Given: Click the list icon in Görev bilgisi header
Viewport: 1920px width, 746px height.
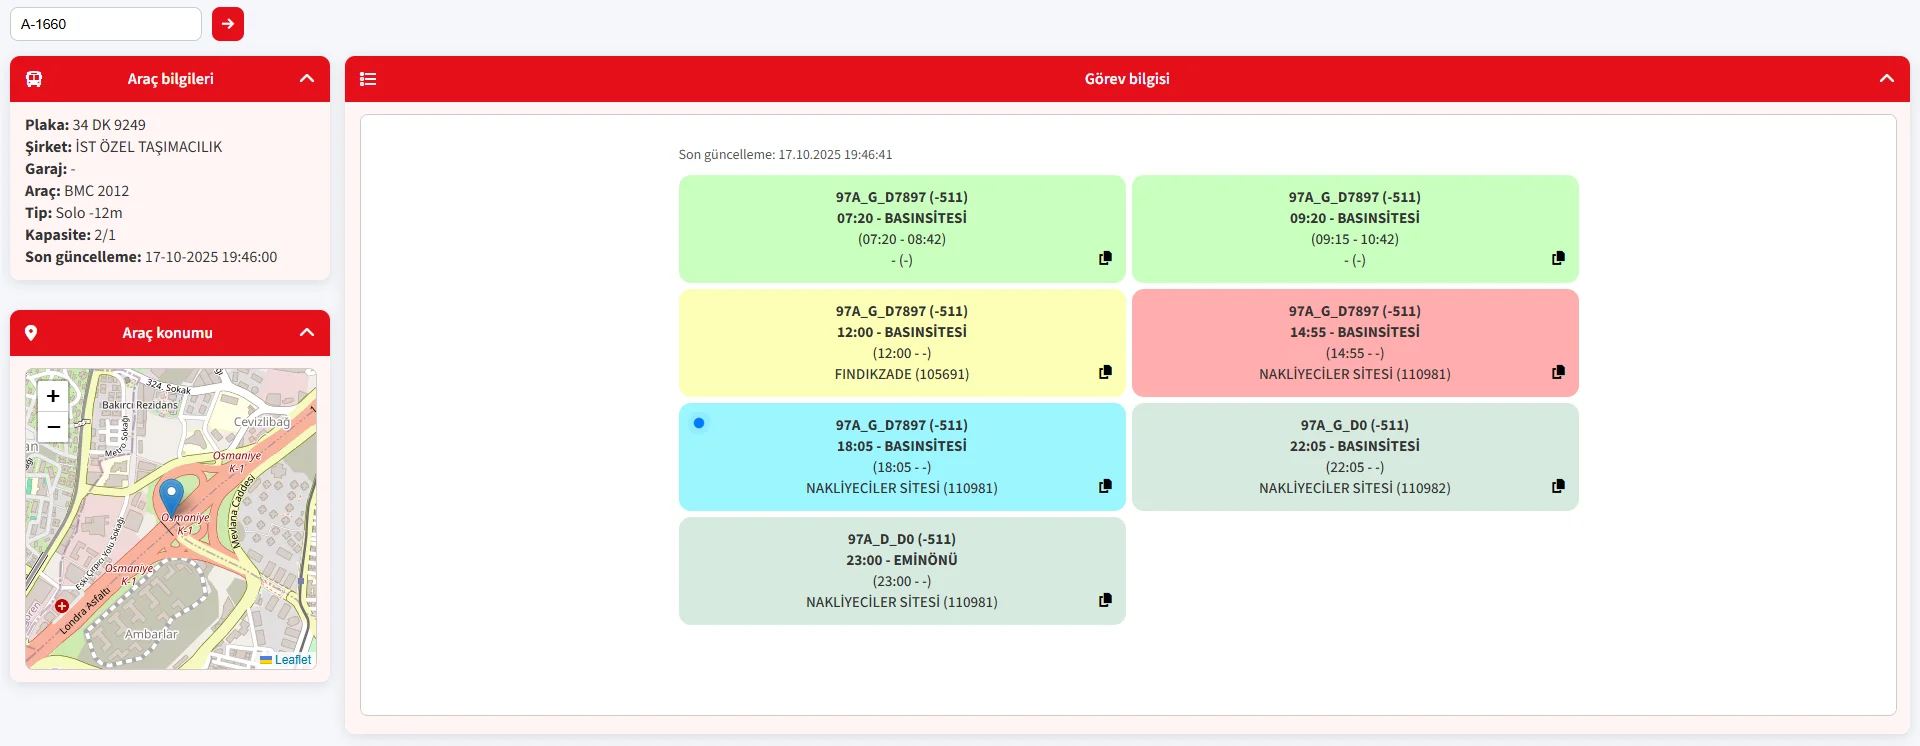Looking at the screenshot, I should [368, 79].
